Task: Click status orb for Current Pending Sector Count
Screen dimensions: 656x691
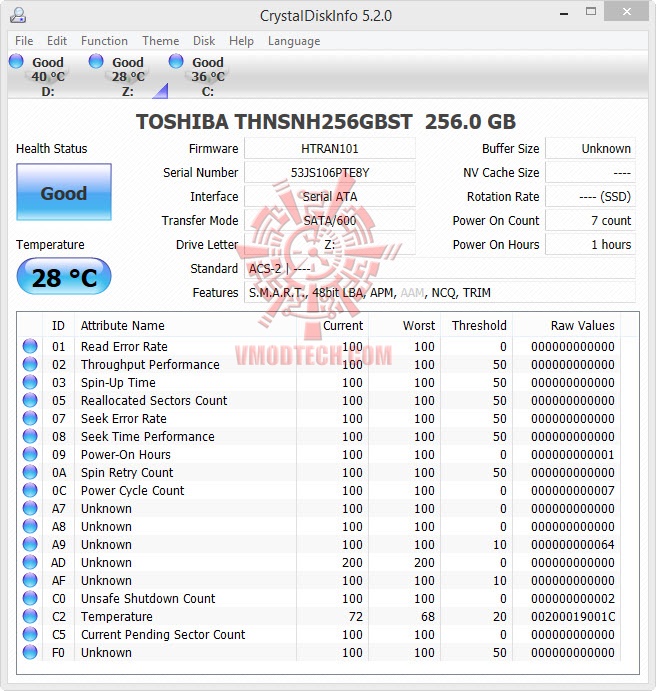Action: 30,634
